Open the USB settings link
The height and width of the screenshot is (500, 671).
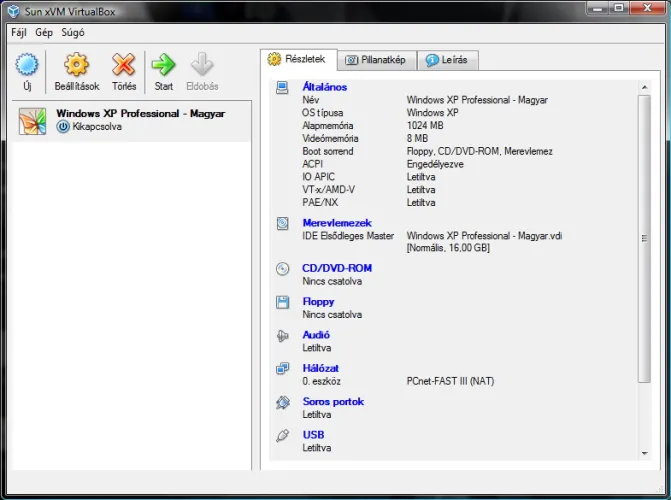[313, 435]
